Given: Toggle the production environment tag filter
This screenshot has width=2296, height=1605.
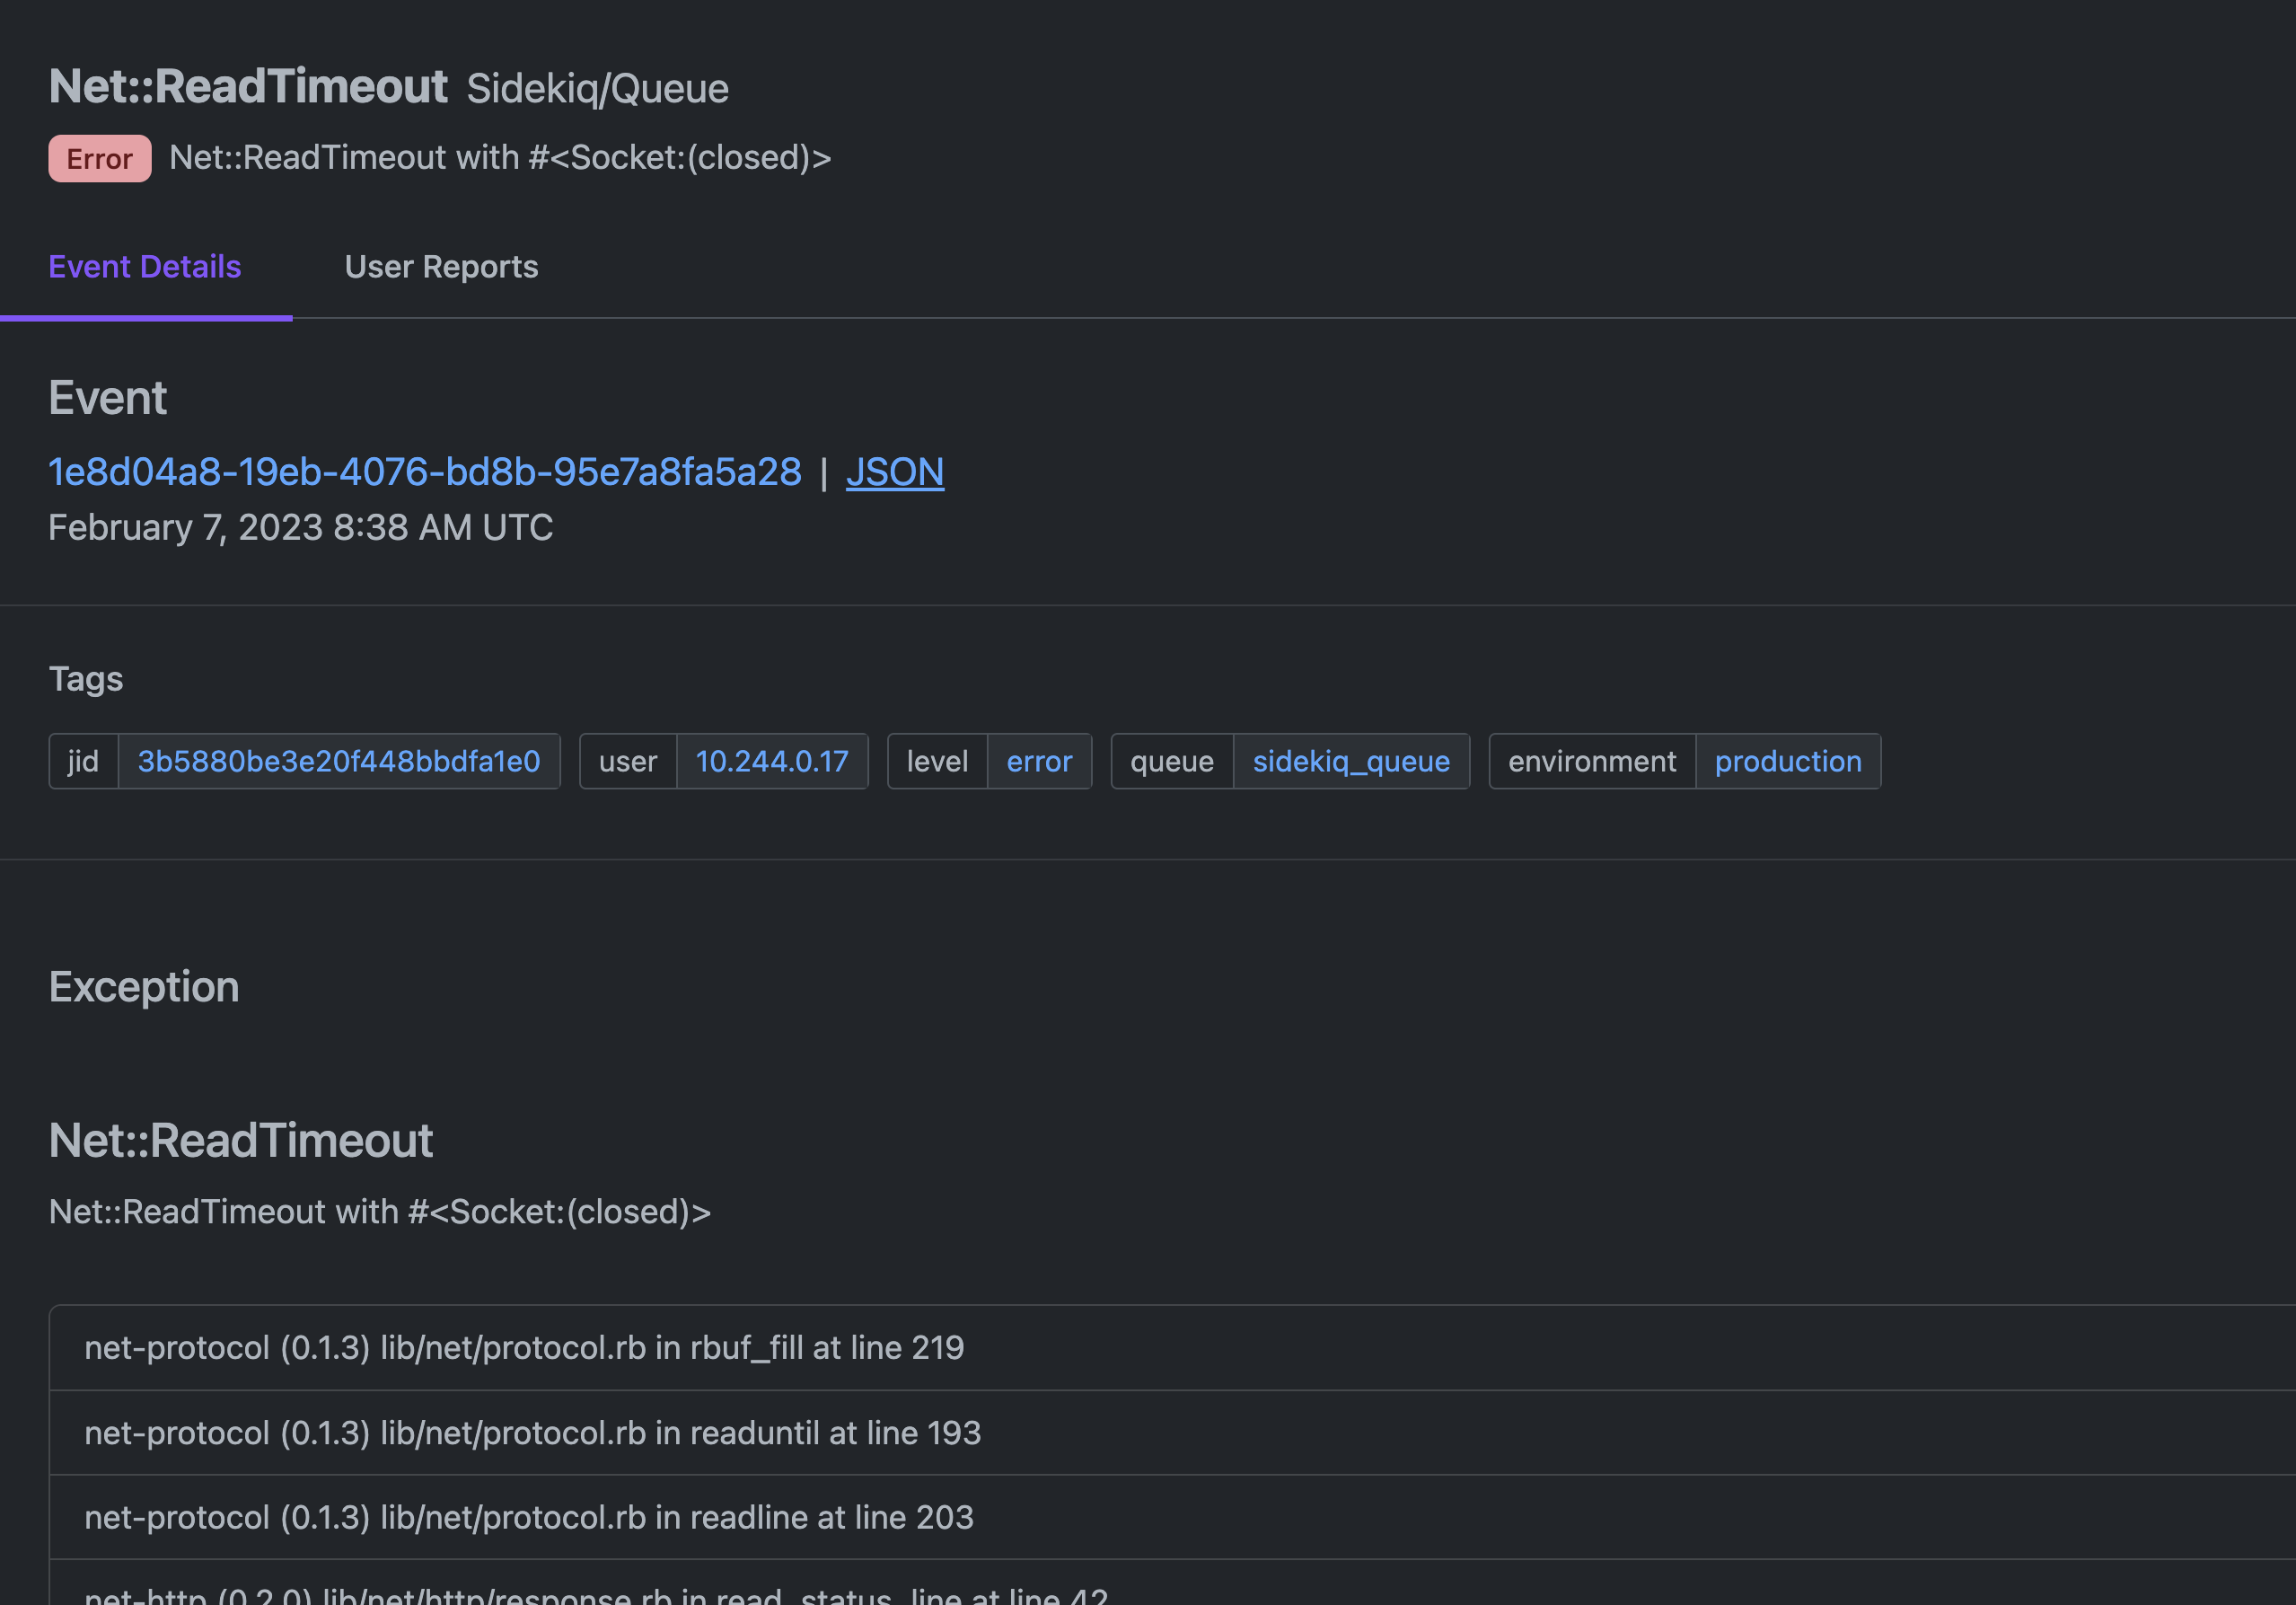Looking at the screenshot, I should point(1787,761).
